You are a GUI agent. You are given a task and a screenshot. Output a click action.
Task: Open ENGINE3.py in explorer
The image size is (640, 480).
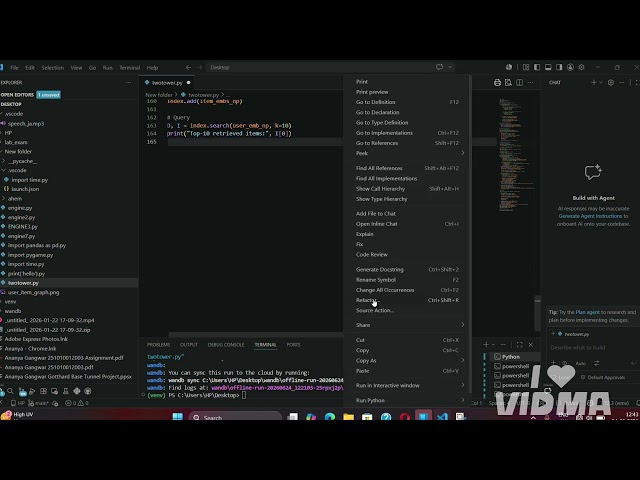coord(22,227)
